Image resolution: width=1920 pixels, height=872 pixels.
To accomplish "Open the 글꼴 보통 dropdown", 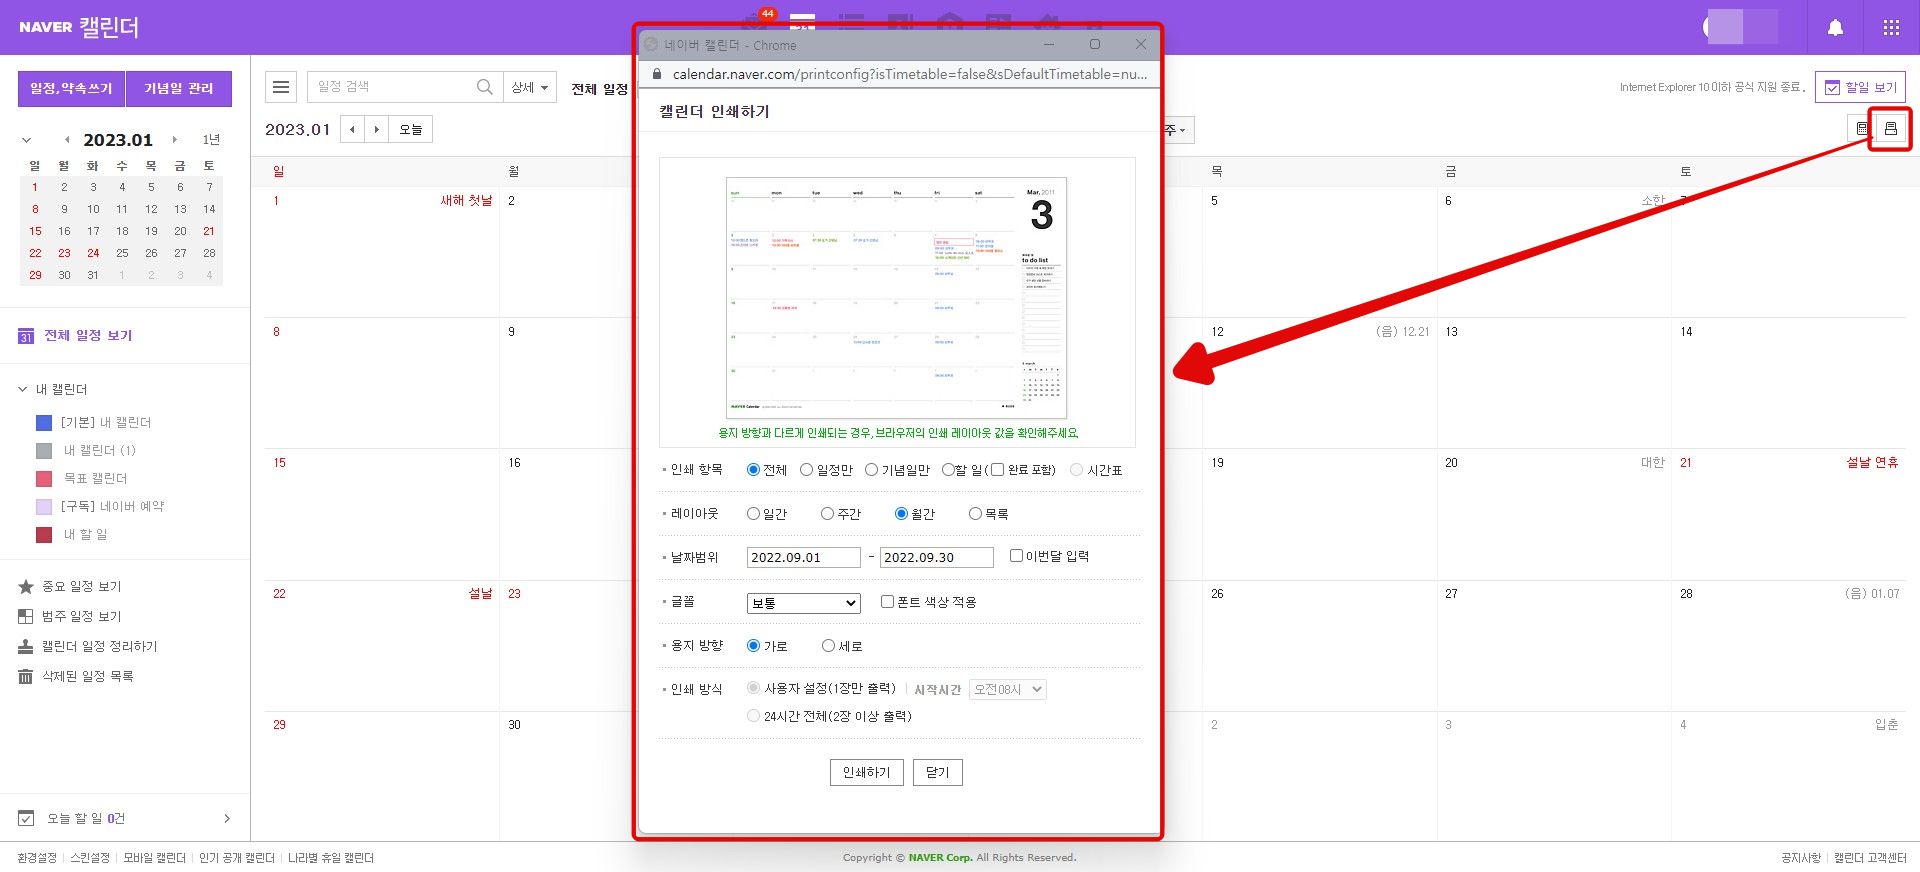I will point(803,603).
